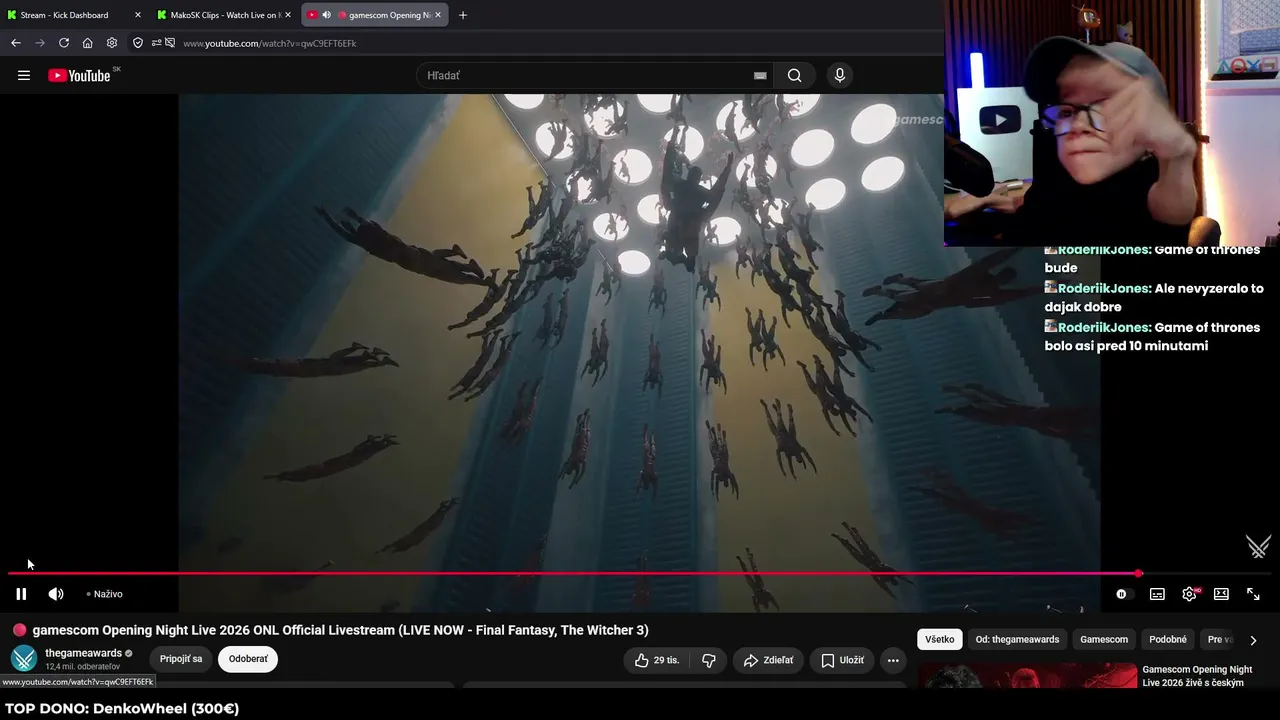Click the 12,4 mil. odberateľov subscriber count
Screen dimensions: 1280x720
(82, 667)
